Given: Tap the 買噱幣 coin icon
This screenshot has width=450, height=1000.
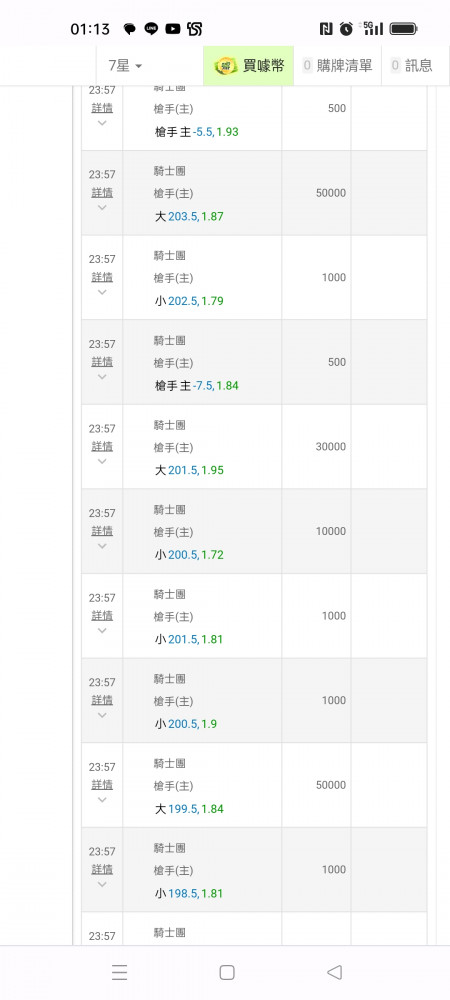Looking at the screenshot, I should click(226, 65).
